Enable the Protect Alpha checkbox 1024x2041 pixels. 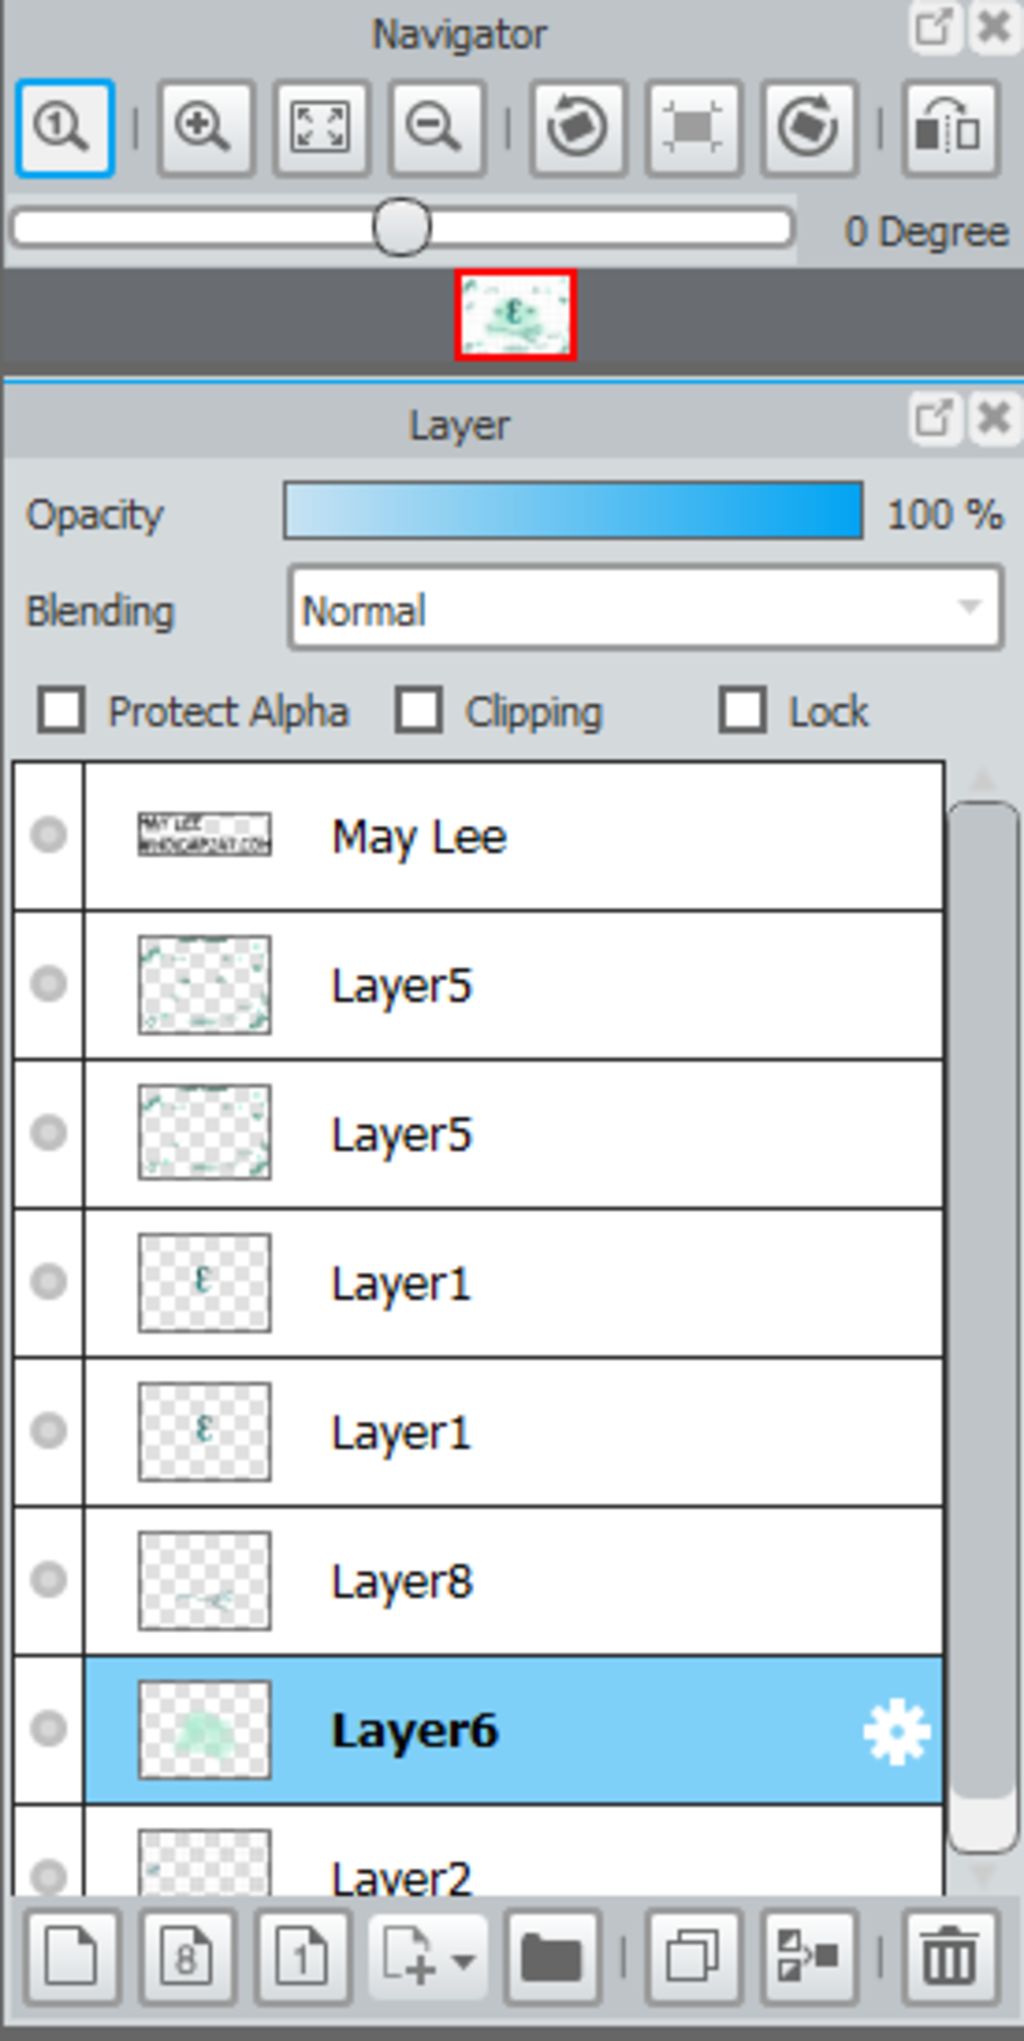(x=61, y=711)
